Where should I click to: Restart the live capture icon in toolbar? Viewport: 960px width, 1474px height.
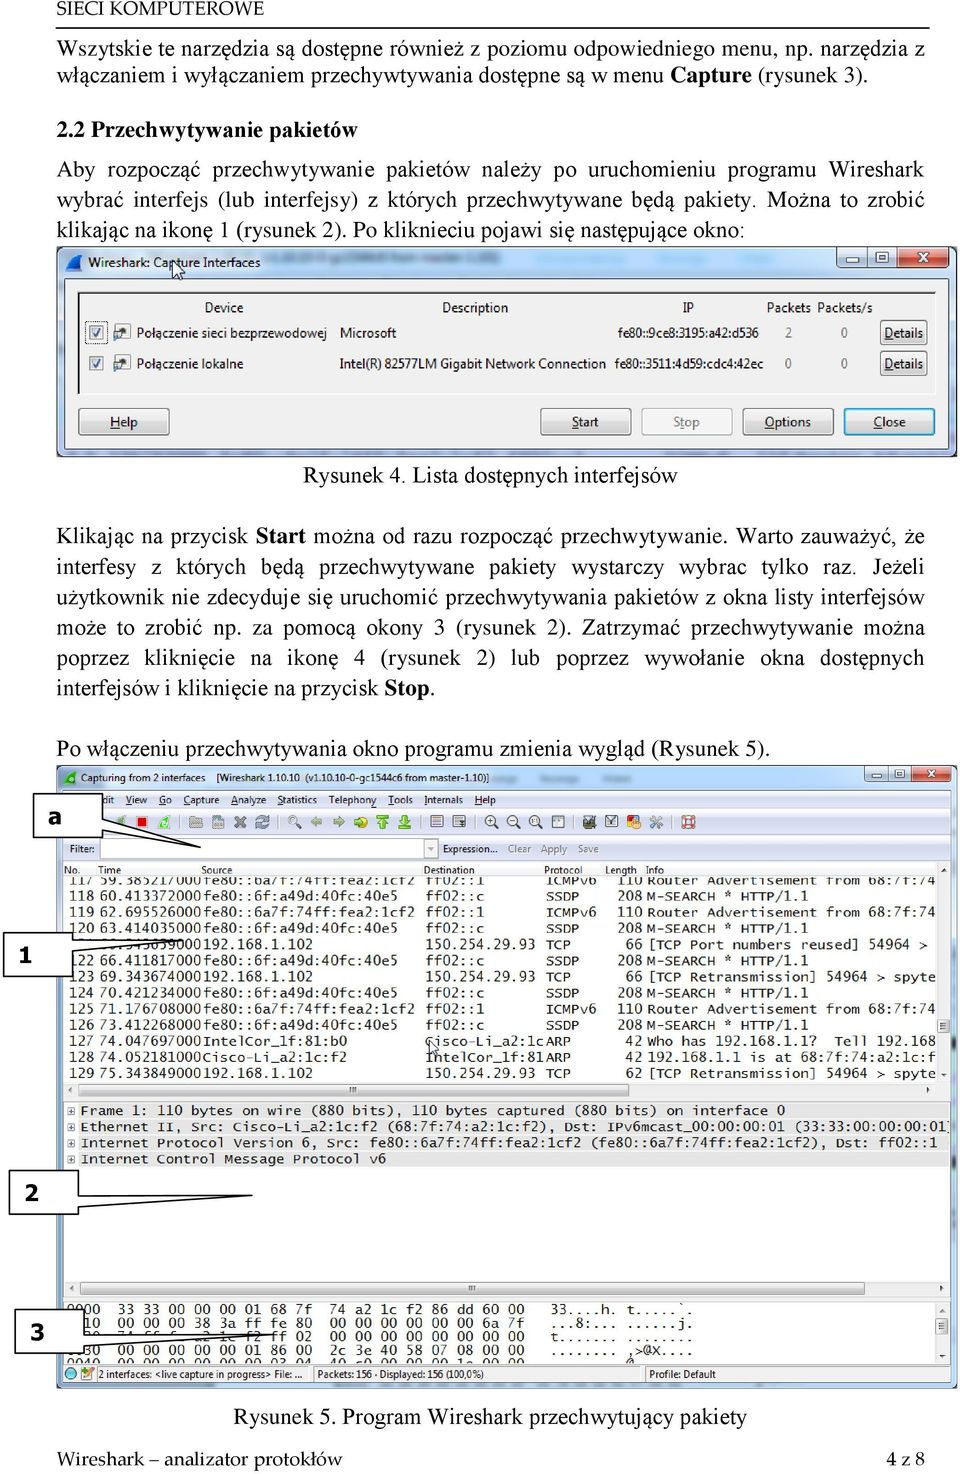click(164, 822)
